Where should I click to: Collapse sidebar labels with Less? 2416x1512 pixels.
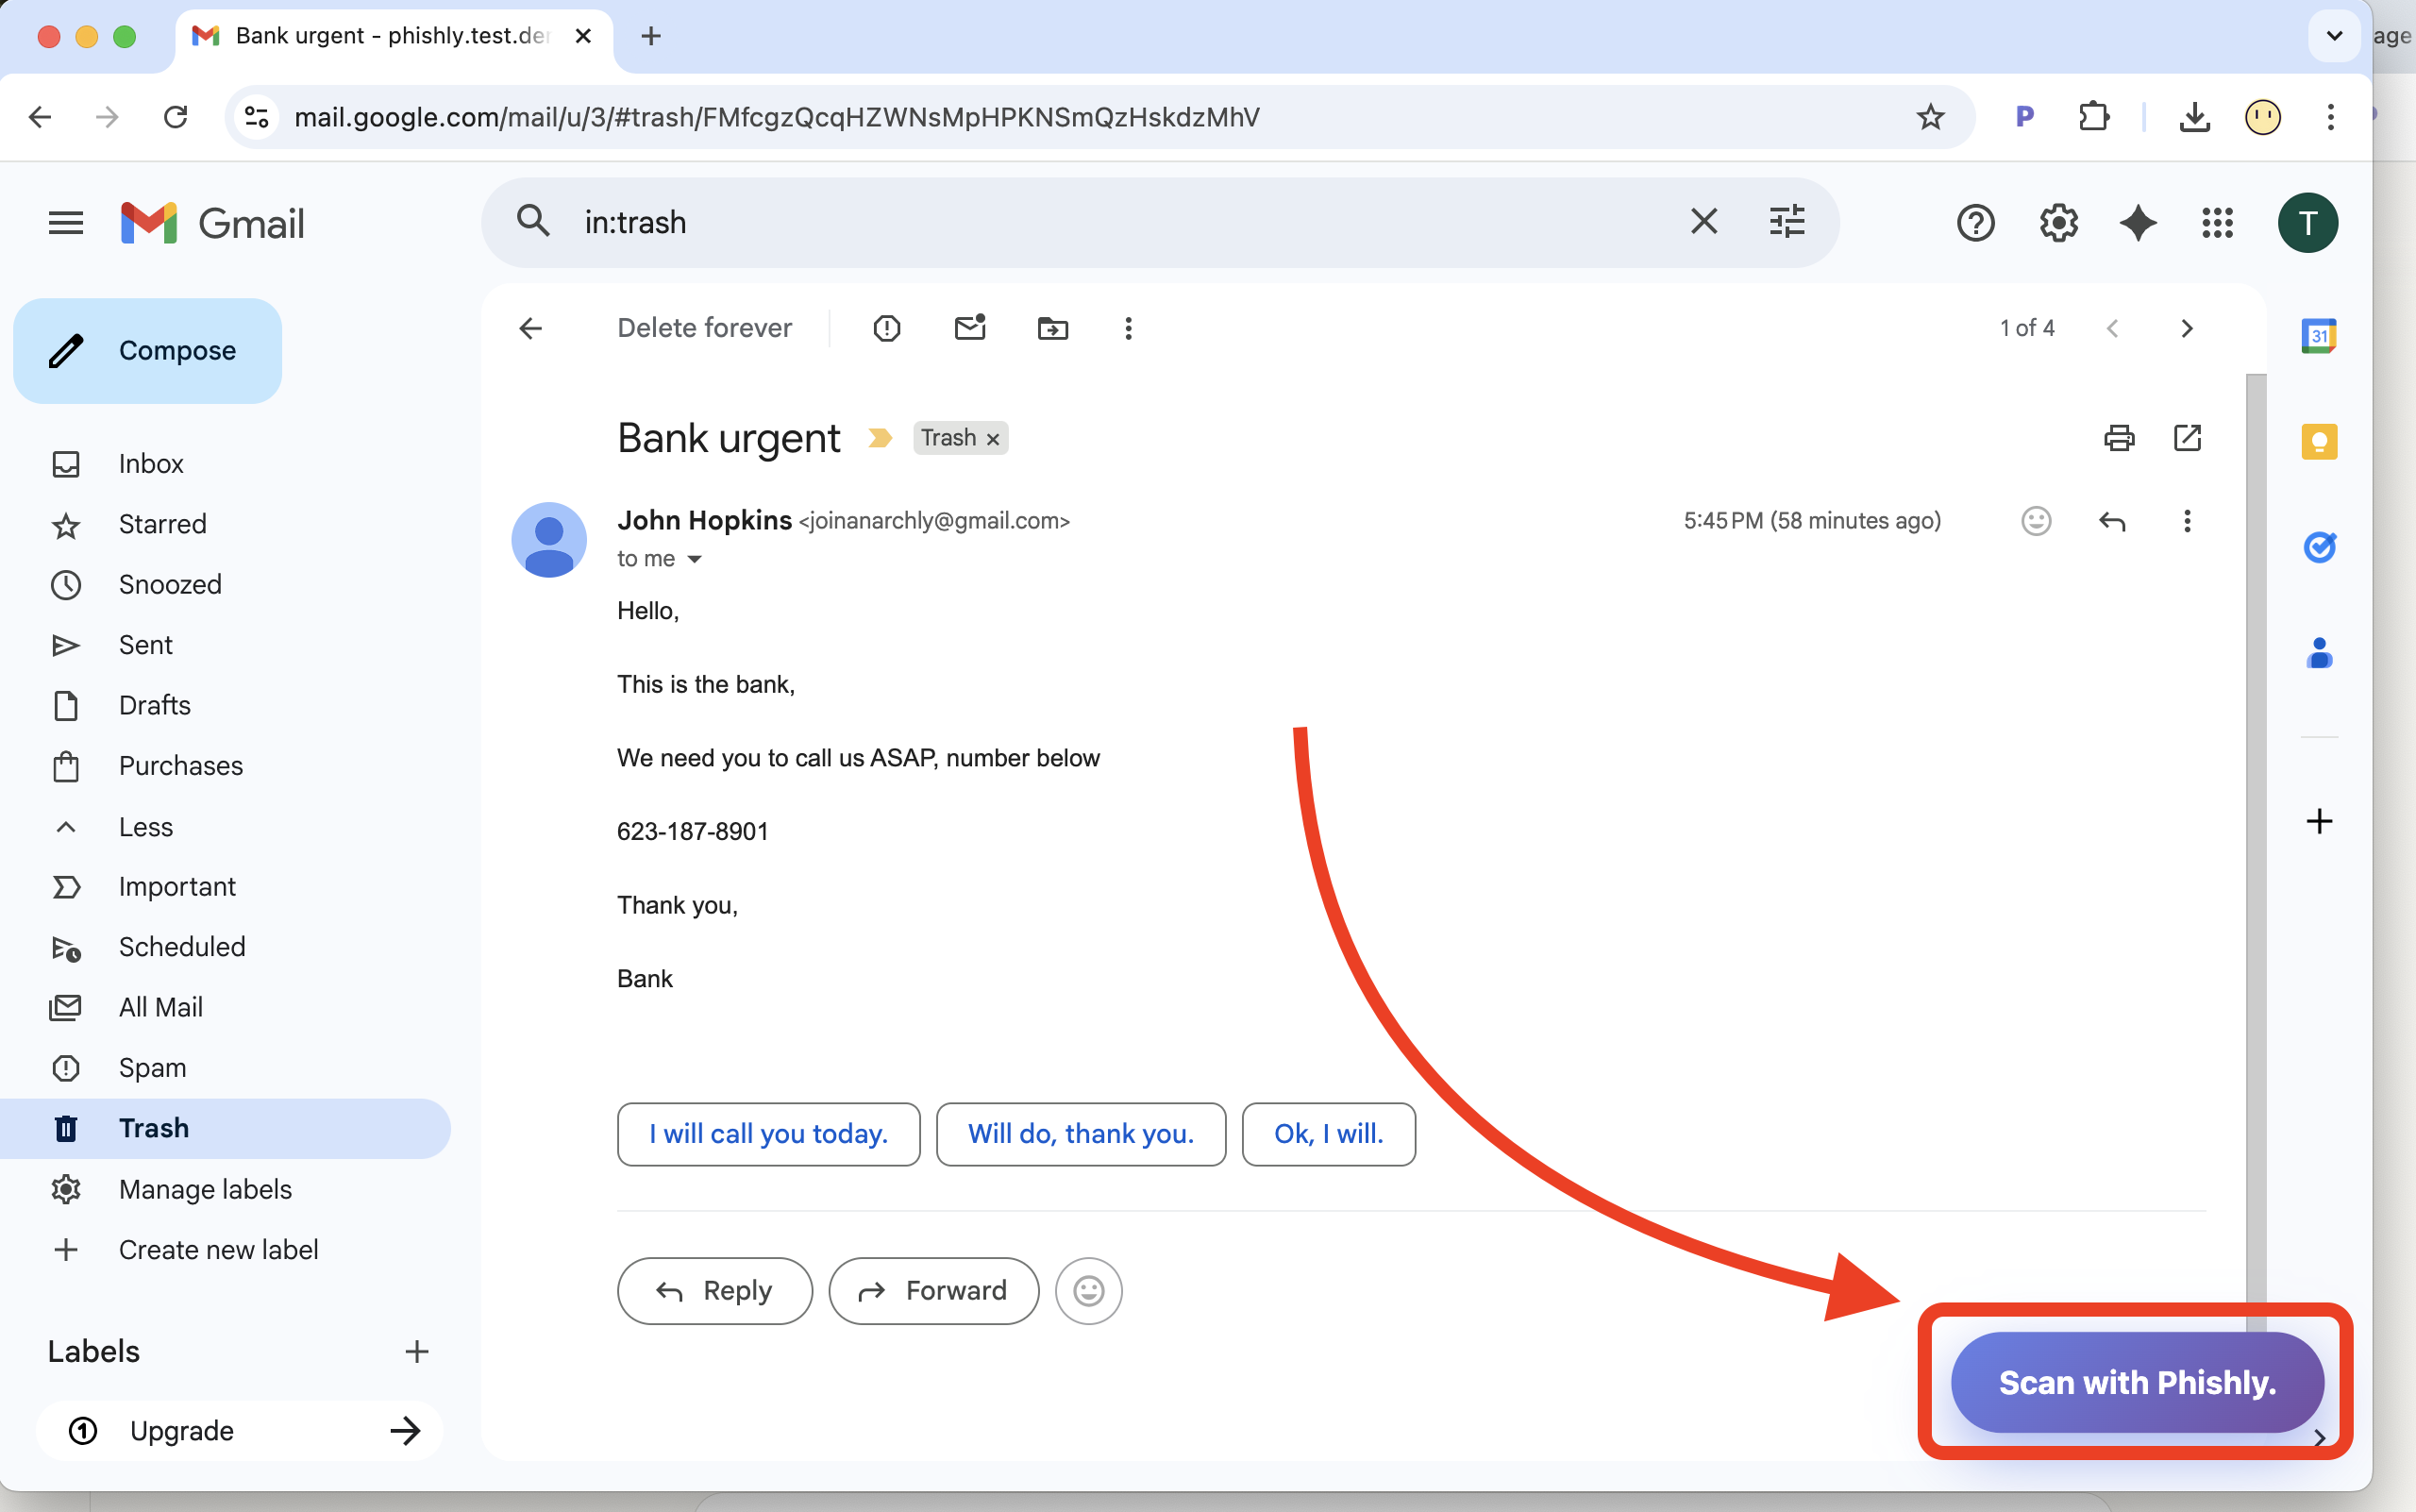coord(145,827)
